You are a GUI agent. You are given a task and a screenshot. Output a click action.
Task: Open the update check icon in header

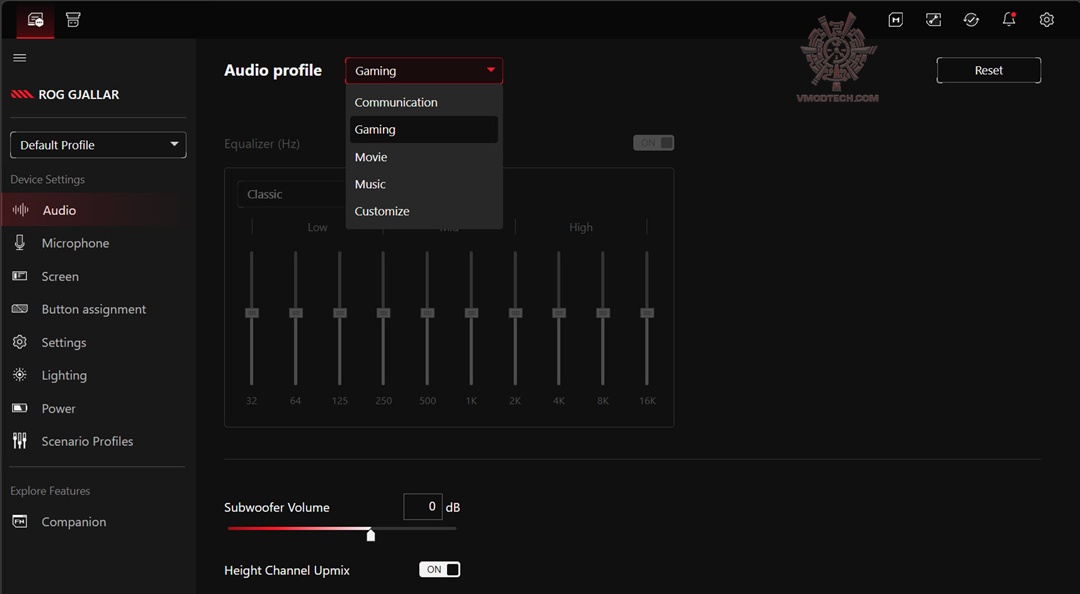(971, 20)
